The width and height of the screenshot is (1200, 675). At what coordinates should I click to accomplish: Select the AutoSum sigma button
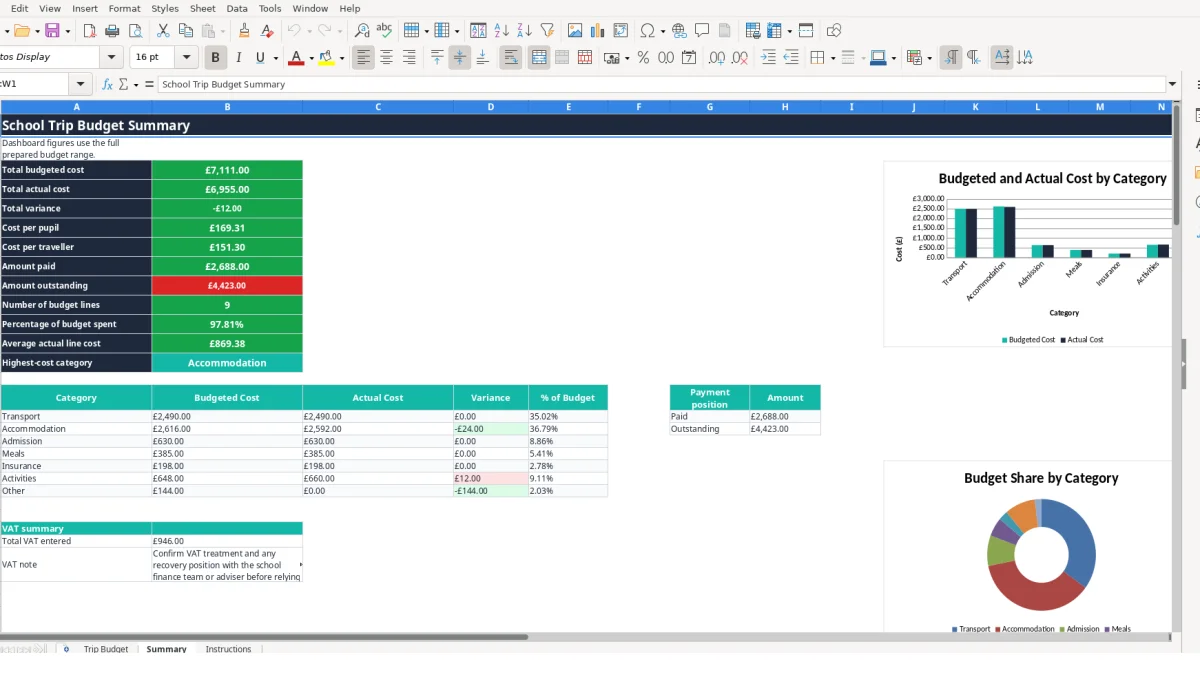pos(123,84)
